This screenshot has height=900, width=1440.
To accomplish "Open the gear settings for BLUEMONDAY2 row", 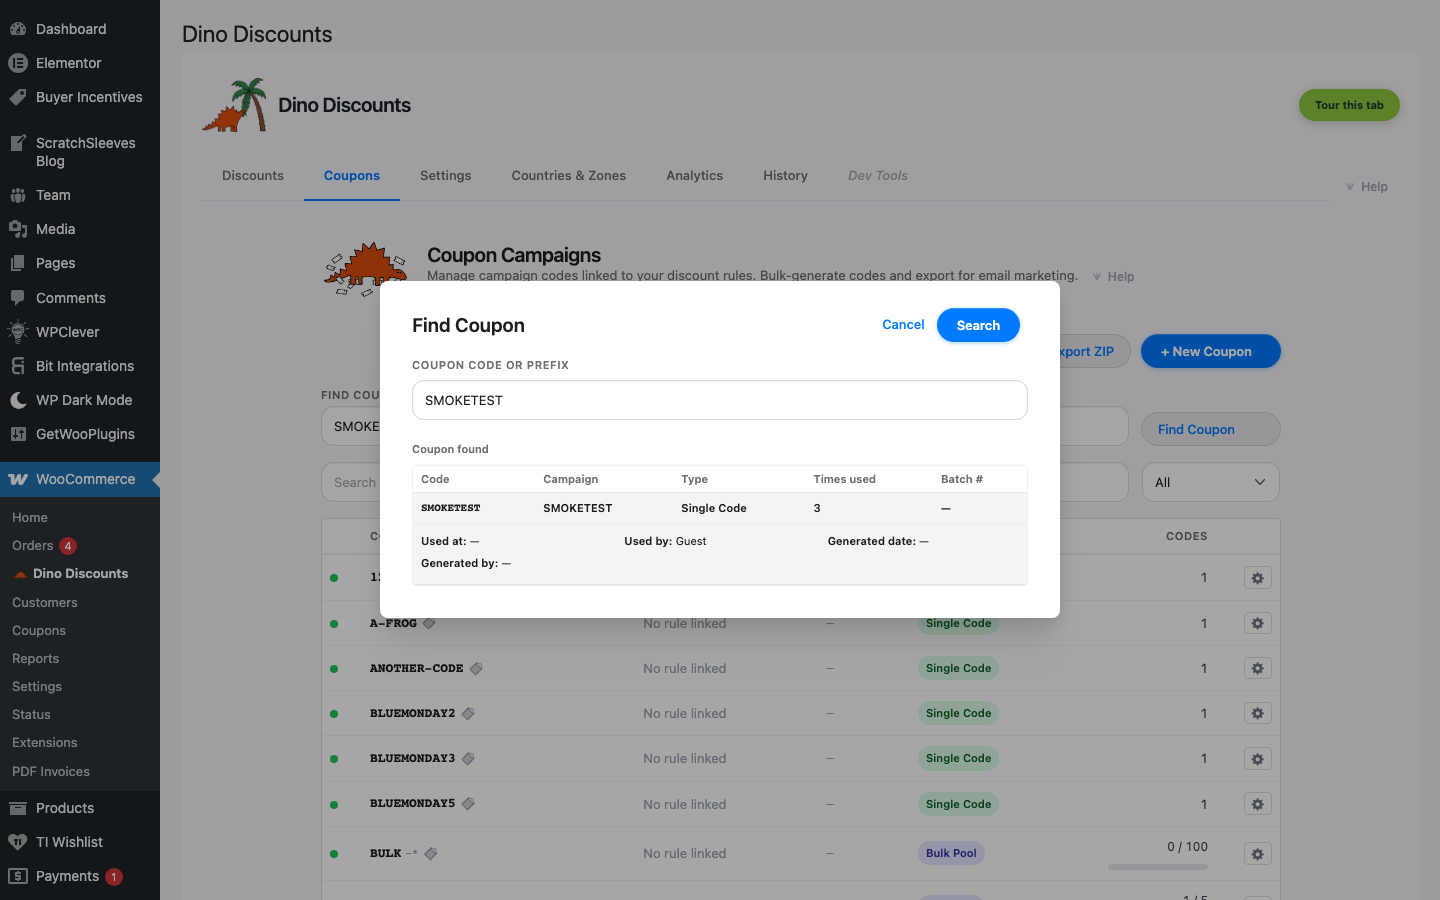I will [1258, 713].
